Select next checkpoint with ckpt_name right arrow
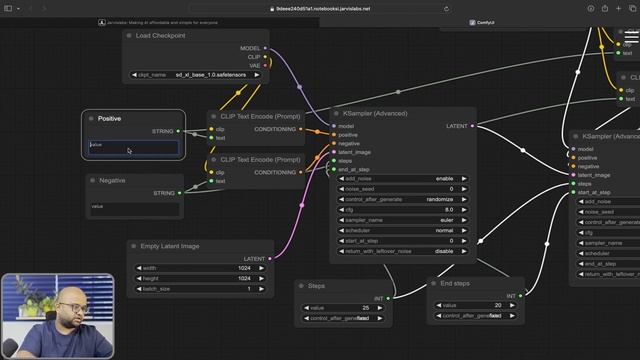This screenshot has height=360, width=640. pyautogui.click(x=257, y=75)
